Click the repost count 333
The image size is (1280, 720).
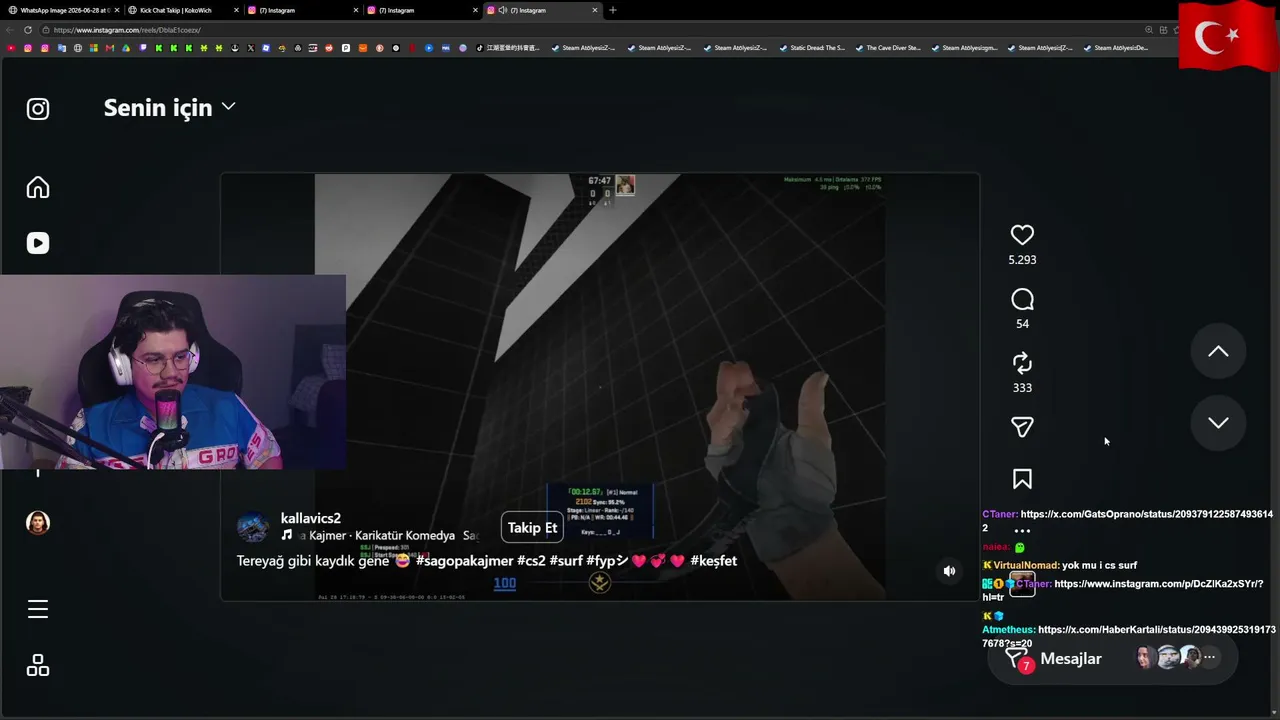1022,388
